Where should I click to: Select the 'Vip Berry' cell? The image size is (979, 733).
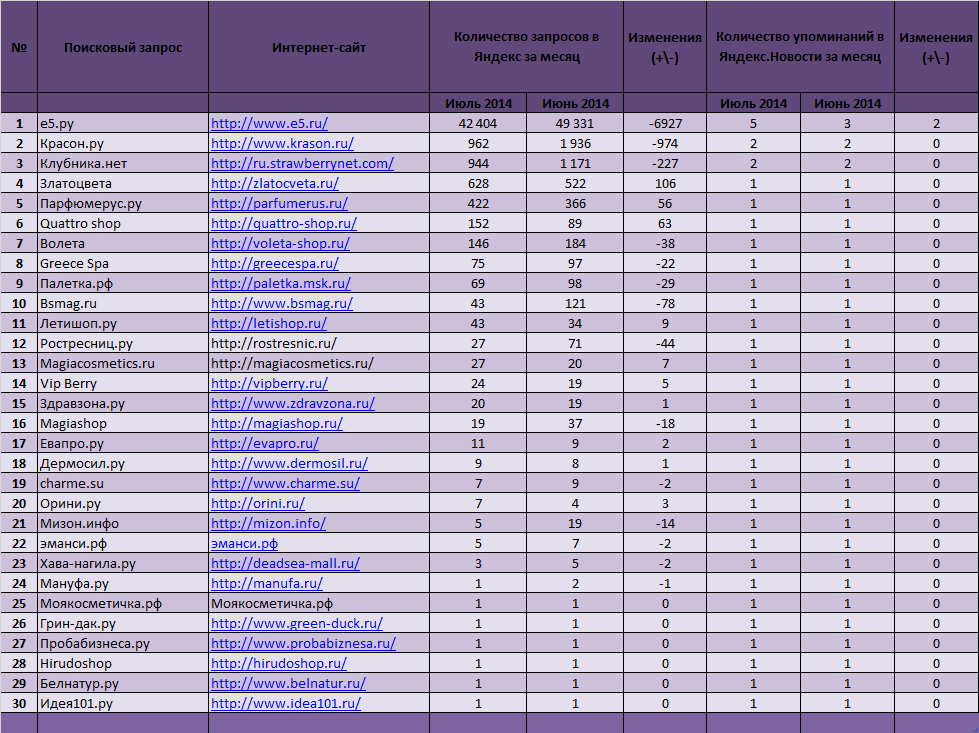pos(123,383)
